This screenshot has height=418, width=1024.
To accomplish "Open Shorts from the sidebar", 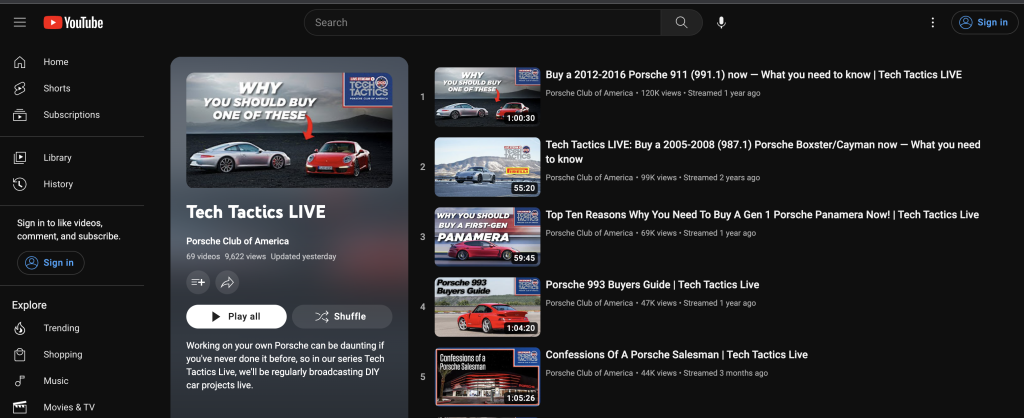I will (x=56, y=88).
